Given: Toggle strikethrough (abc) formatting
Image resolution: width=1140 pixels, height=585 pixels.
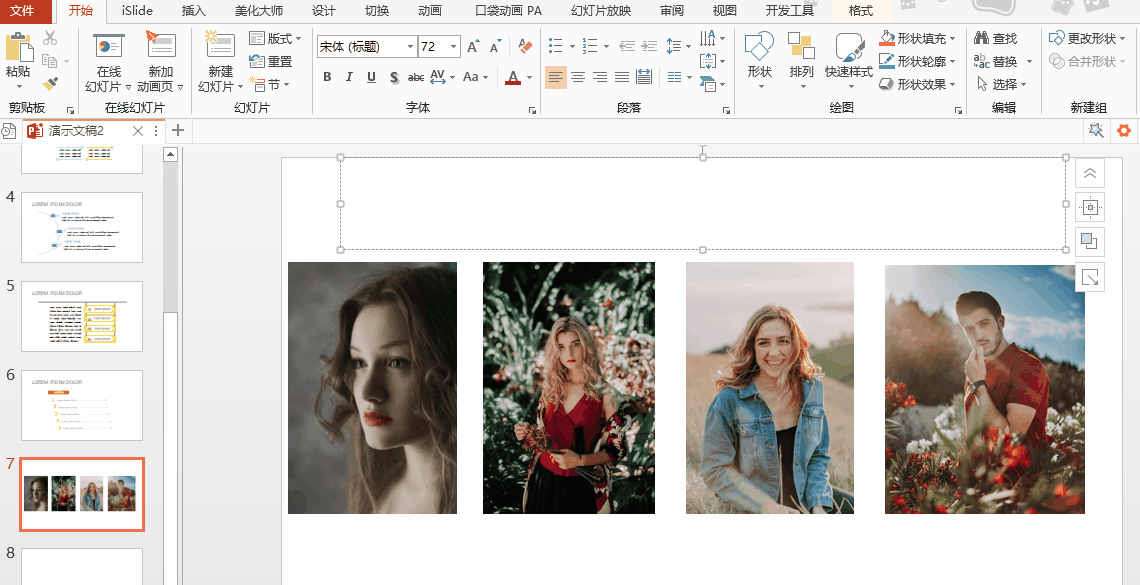Looking at the screenshot, I should (x=416, y=77).
